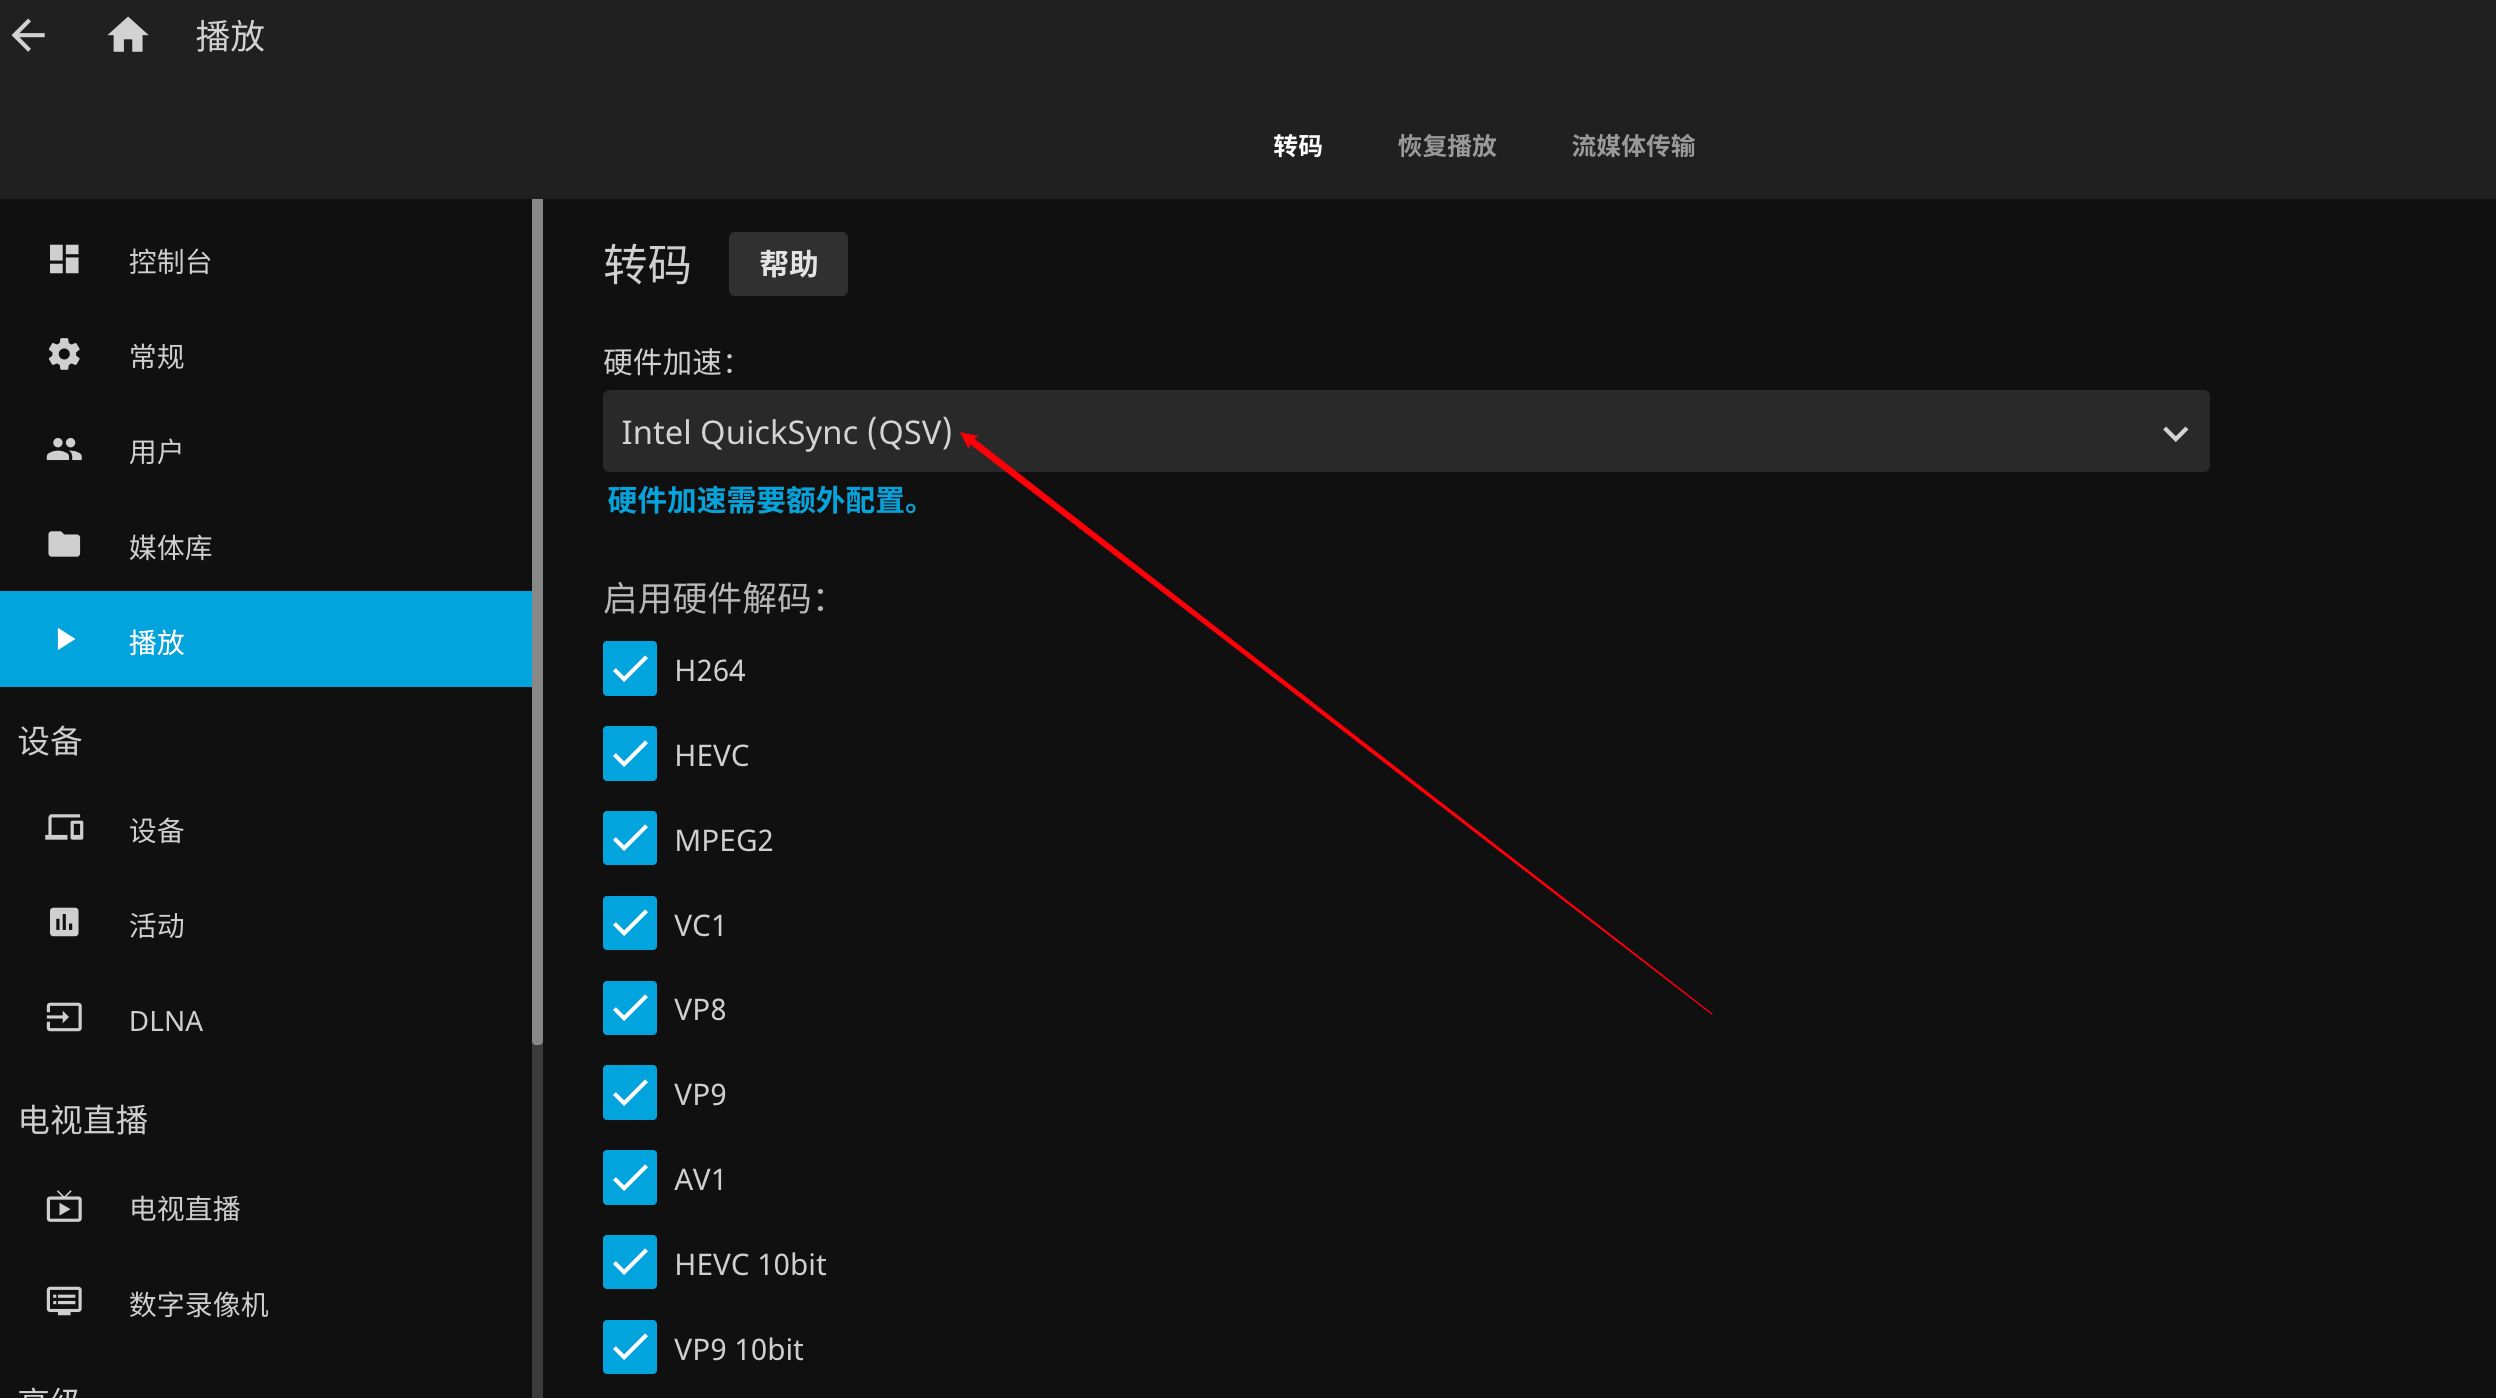Open the 硬件加速 dropdown

point(1406,432)
